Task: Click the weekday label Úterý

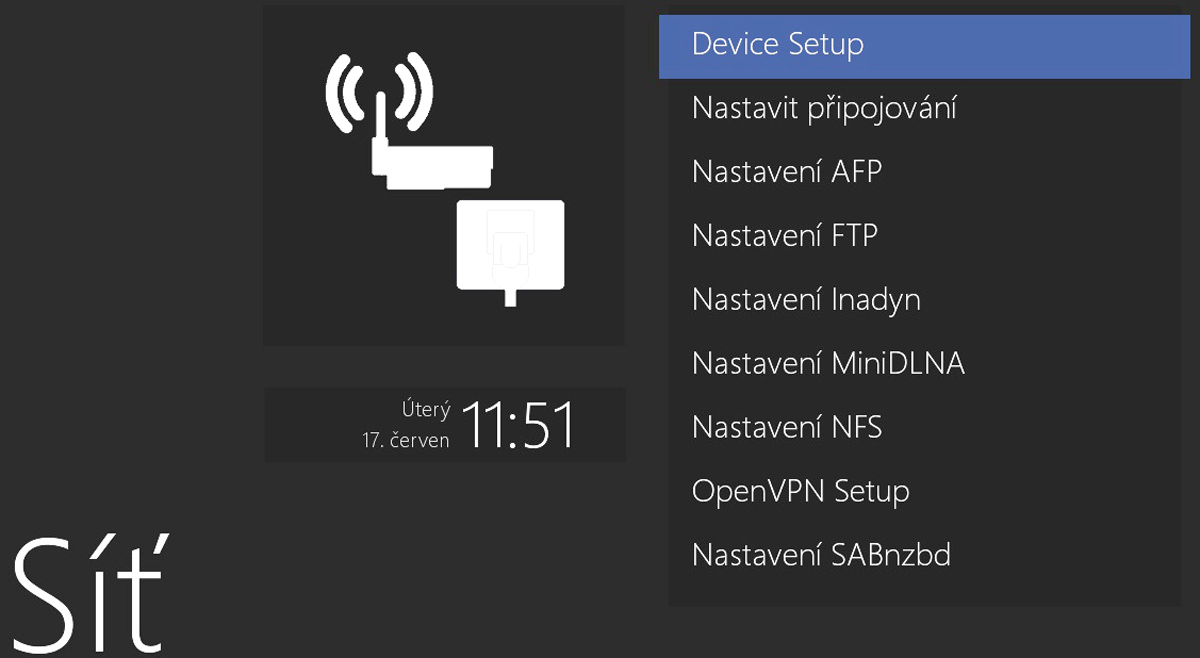Action: pos(426,409)
